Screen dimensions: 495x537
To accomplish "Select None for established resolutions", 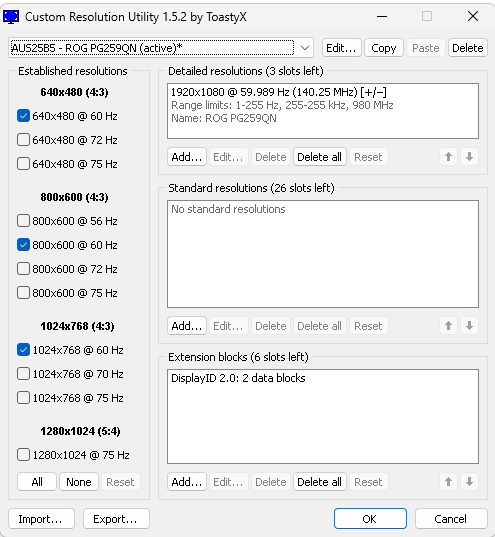I will tap(79, 482).
